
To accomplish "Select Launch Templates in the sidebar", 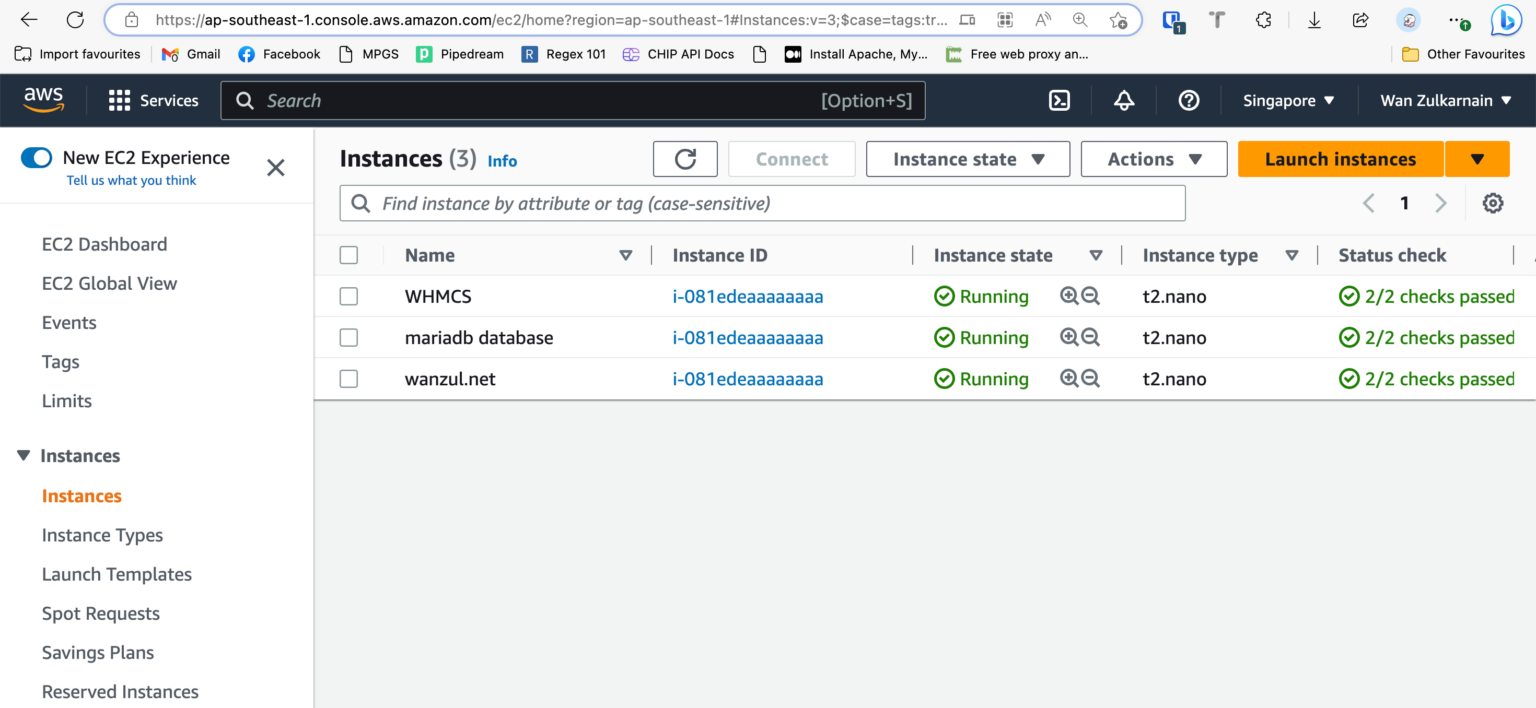I will pyautogui.click(x=117, y=574).
